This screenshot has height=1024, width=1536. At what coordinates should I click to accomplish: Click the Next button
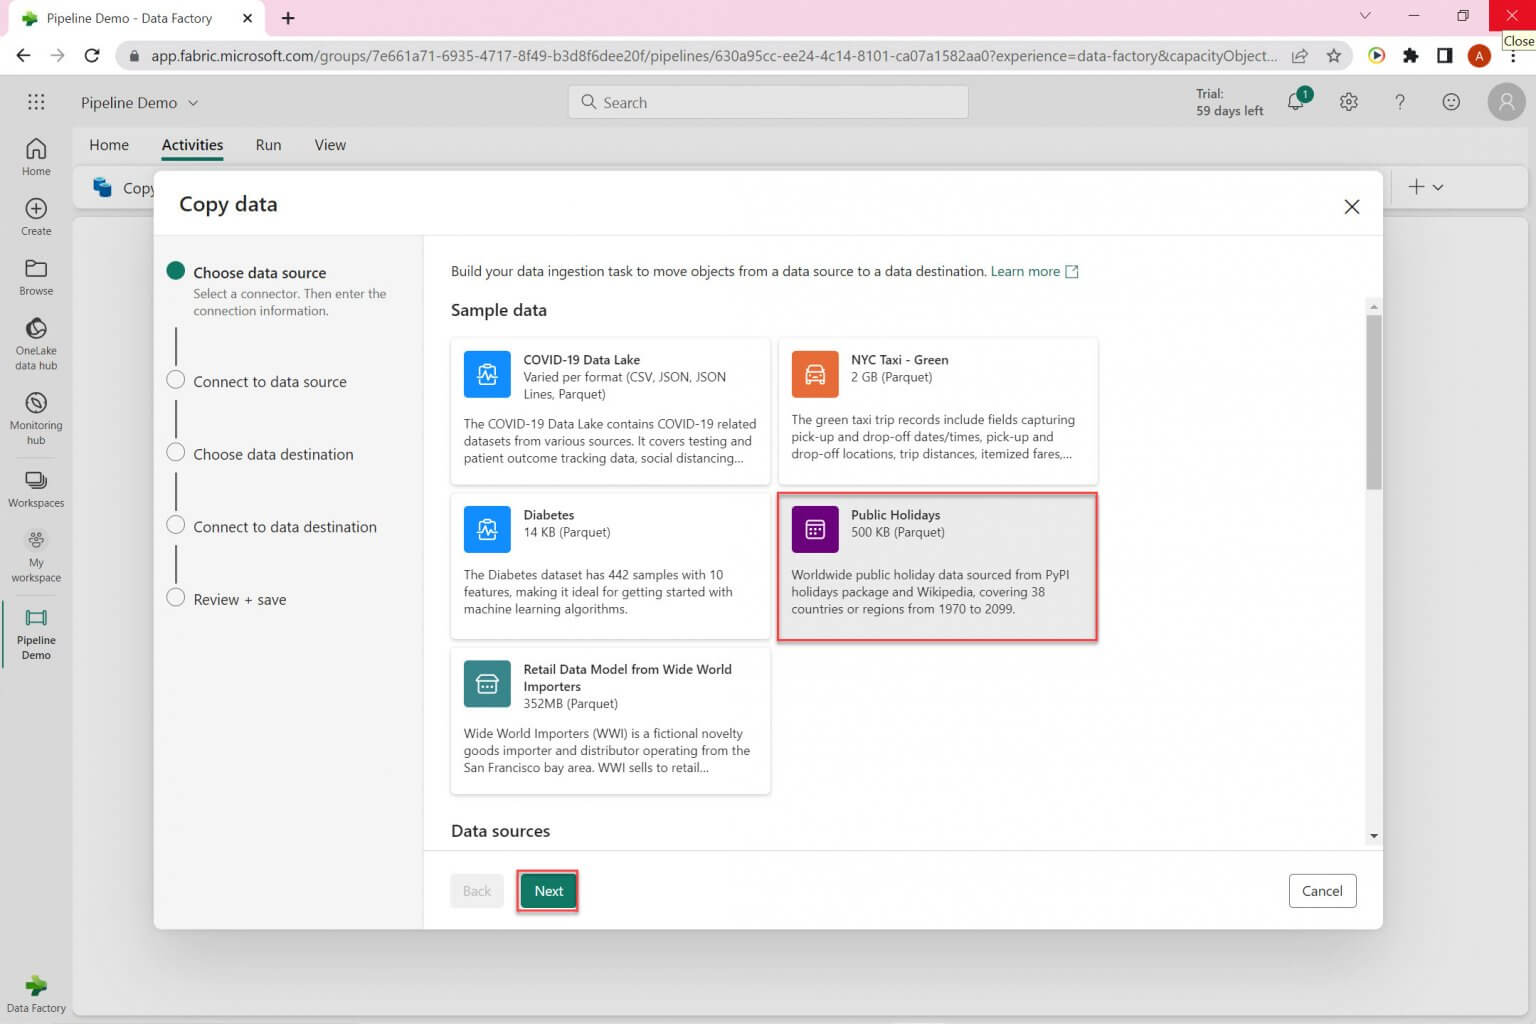click(548, 891)
